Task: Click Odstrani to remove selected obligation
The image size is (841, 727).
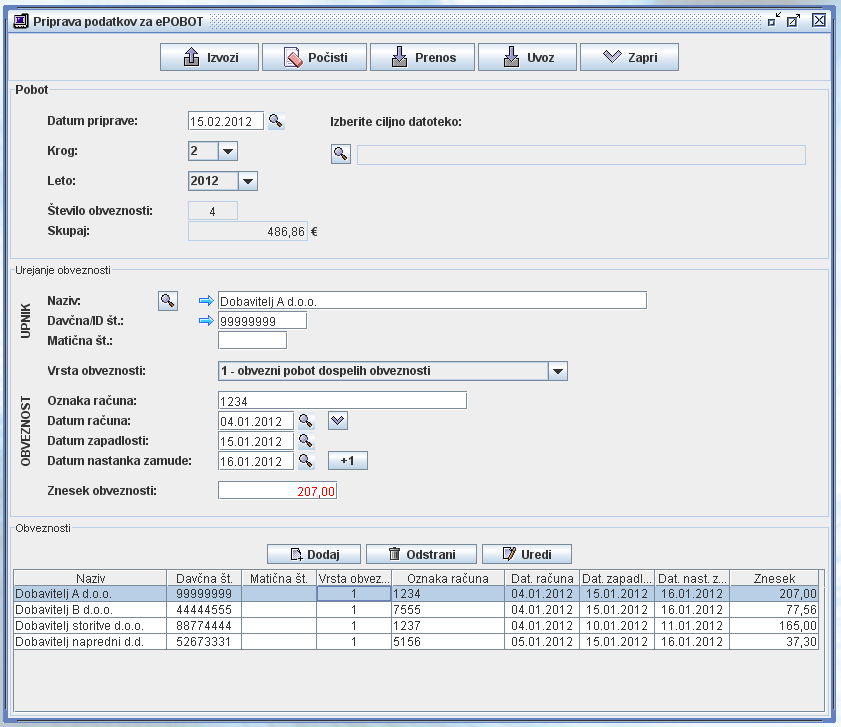Action: tap(421, 554)
